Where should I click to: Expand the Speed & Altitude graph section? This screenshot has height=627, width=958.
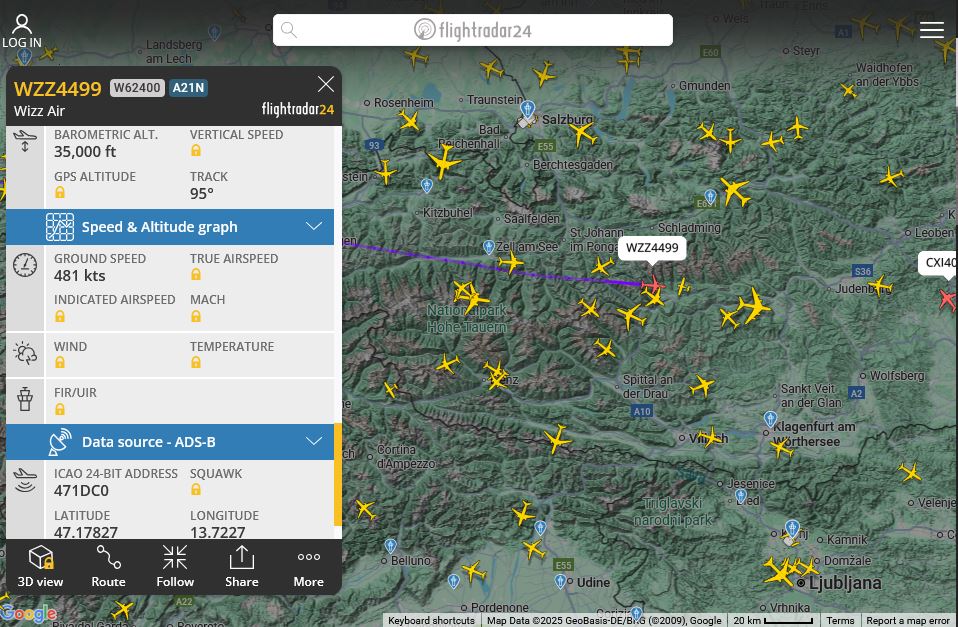[x=160, y=227]
